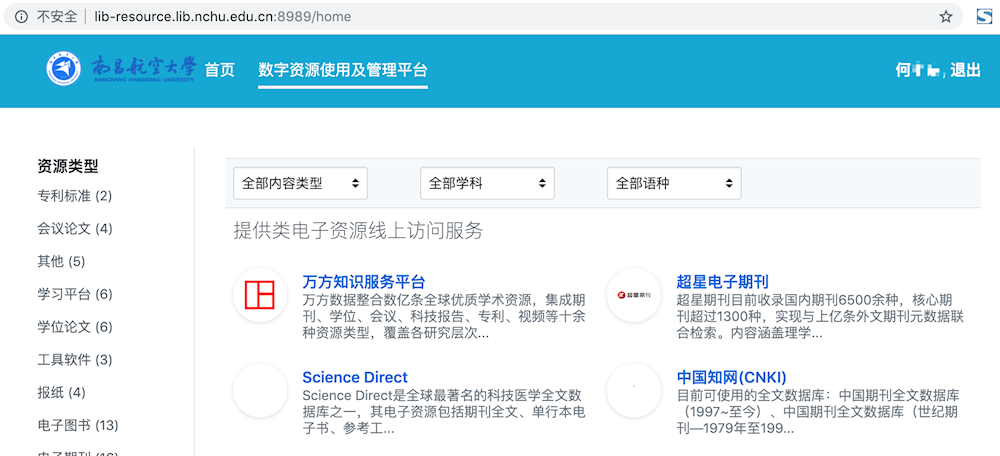Viewport: 1000px width, 456px height.
Task: Click 退出 to log out
Action: click(x=965, y=70)
